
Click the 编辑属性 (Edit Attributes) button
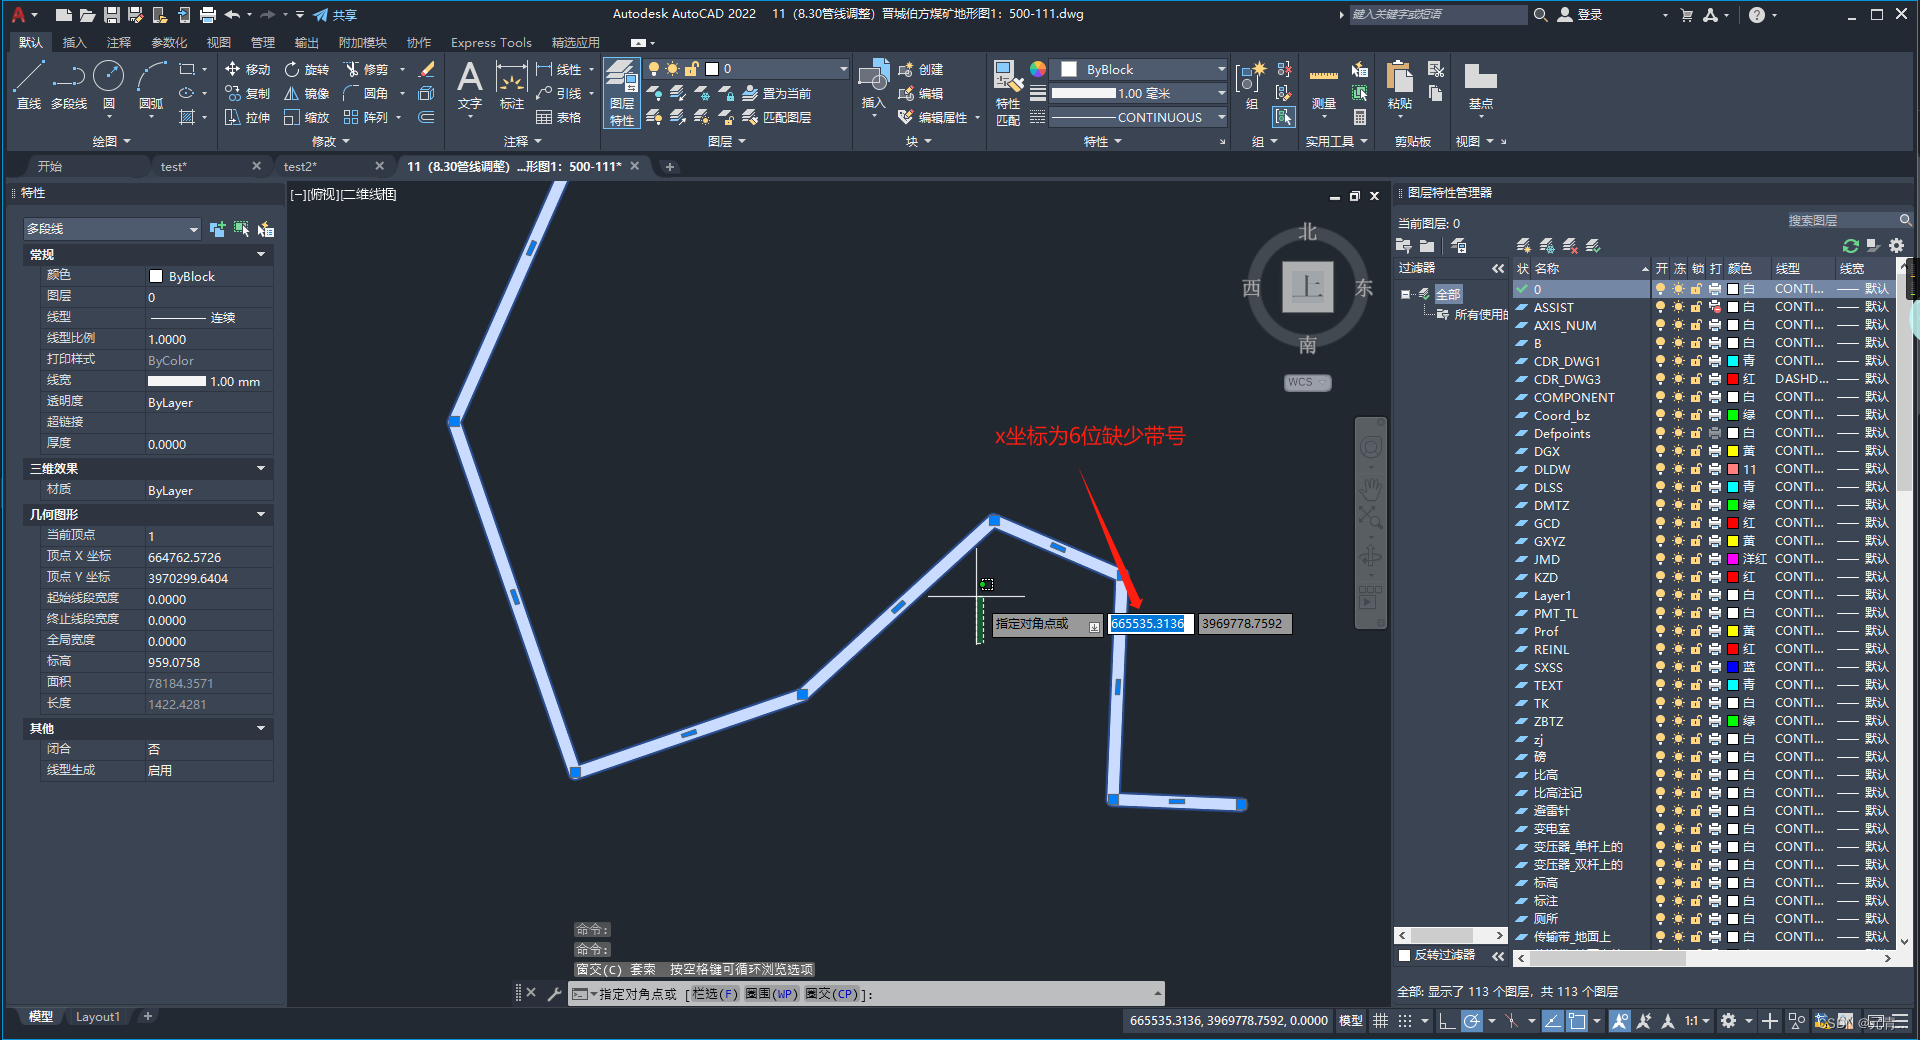(x=933, y=117)
